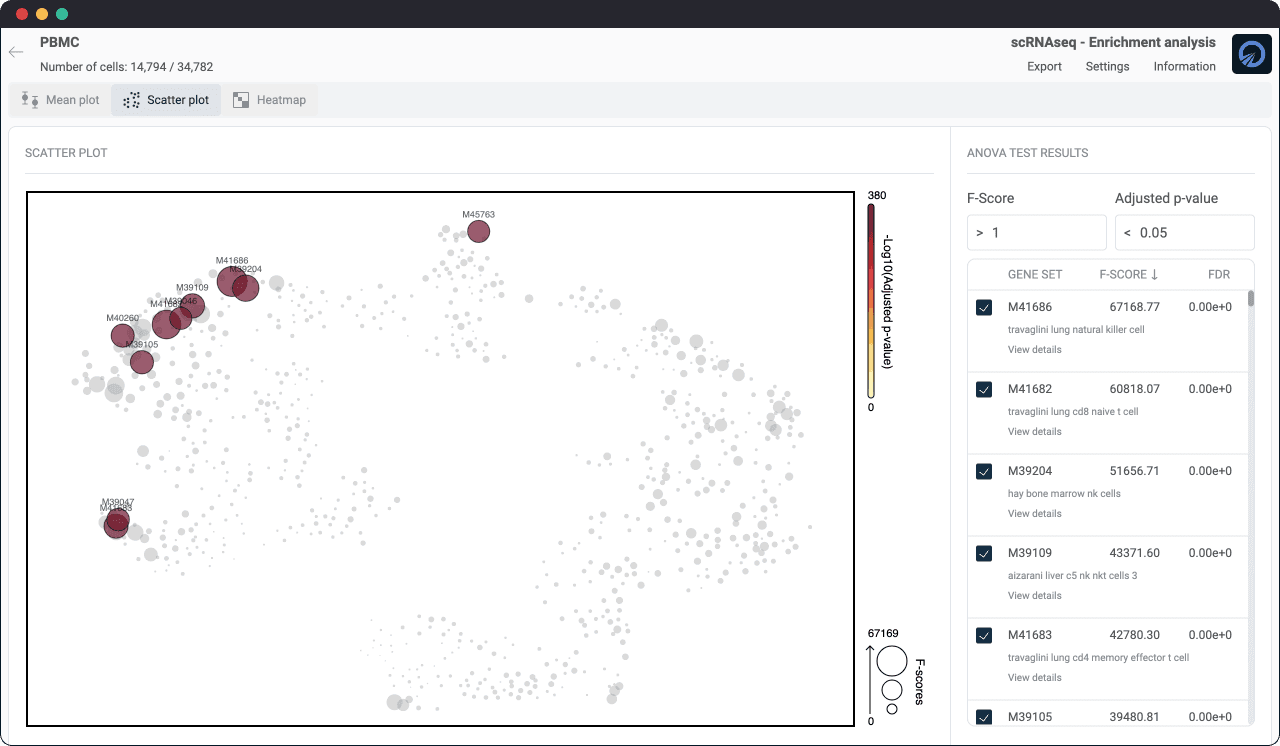
Task: Click the M45763 bubble in scatter plot
Action: pos(479,232)
